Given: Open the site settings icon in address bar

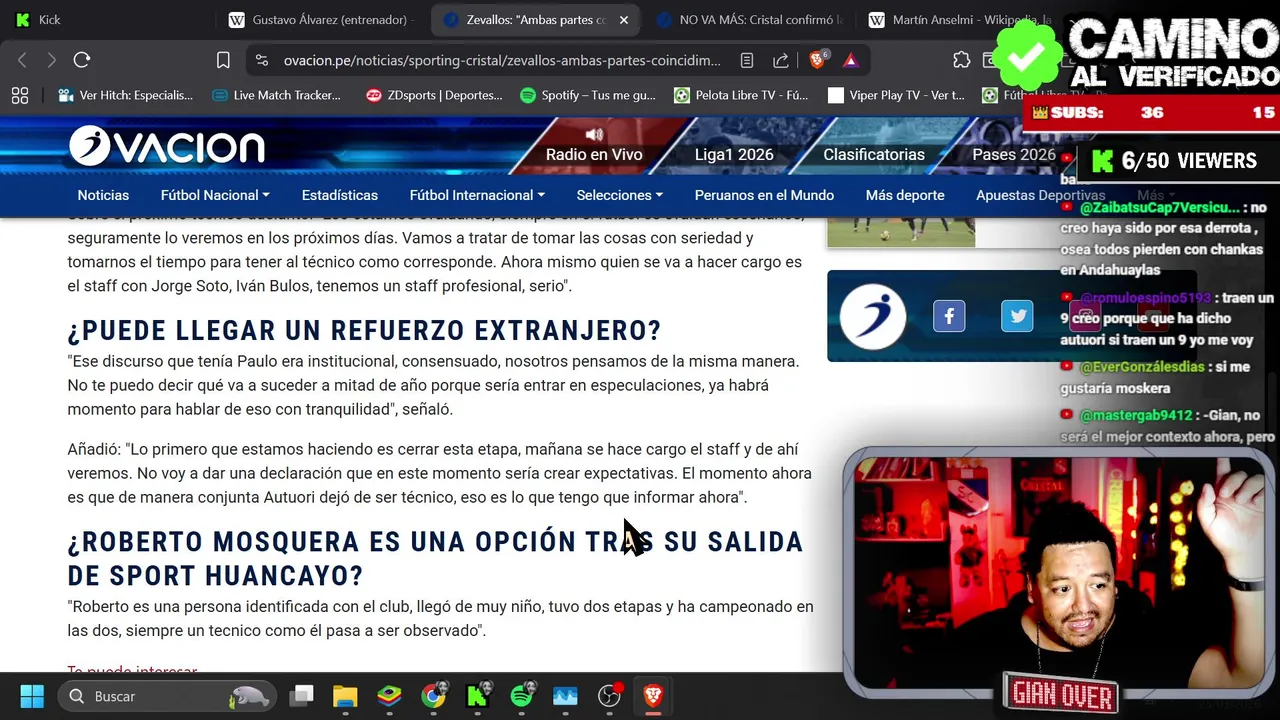Looking at the screenshot, I should click(x=262, y=60).
